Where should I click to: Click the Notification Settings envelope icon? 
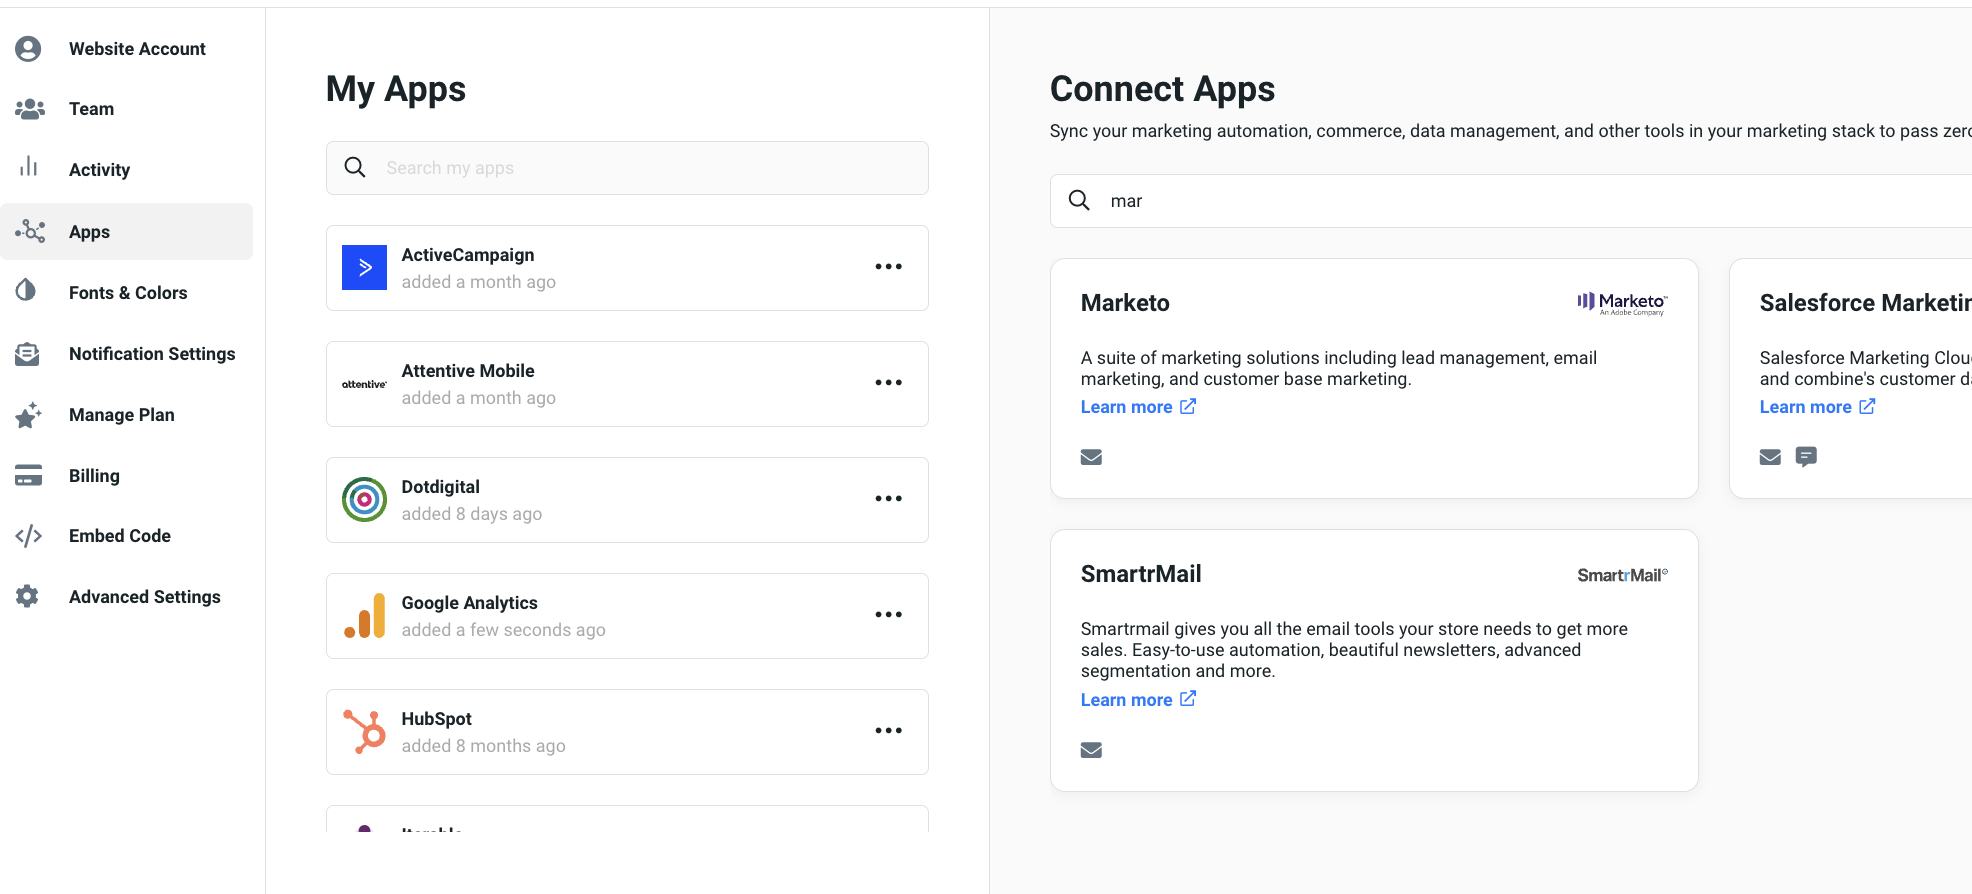click(28, 354)
